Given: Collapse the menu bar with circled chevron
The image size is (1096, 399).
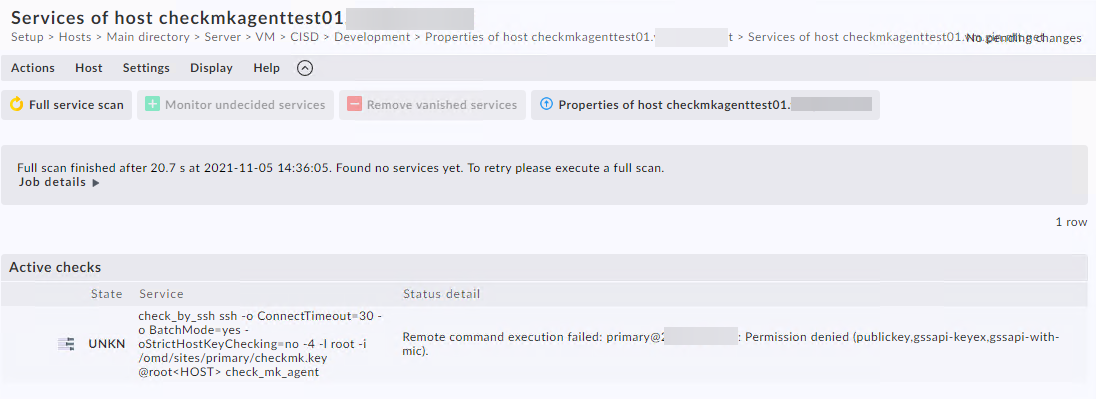Looking at the screenshot, I should tap(305, 68).
